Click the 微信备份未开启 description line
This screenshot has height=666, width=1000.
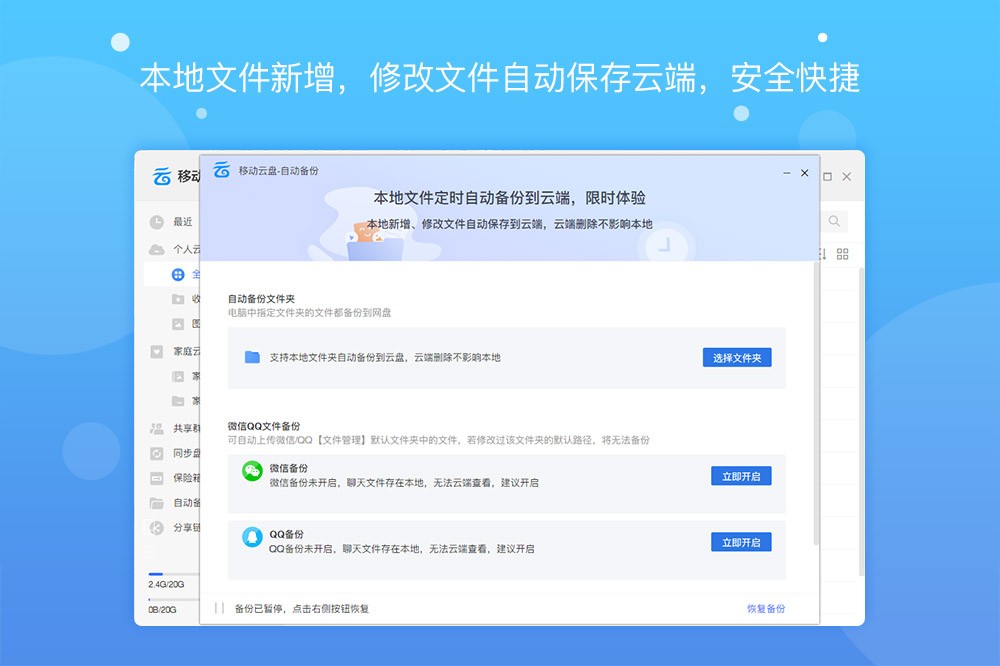[x=404, y=483]
